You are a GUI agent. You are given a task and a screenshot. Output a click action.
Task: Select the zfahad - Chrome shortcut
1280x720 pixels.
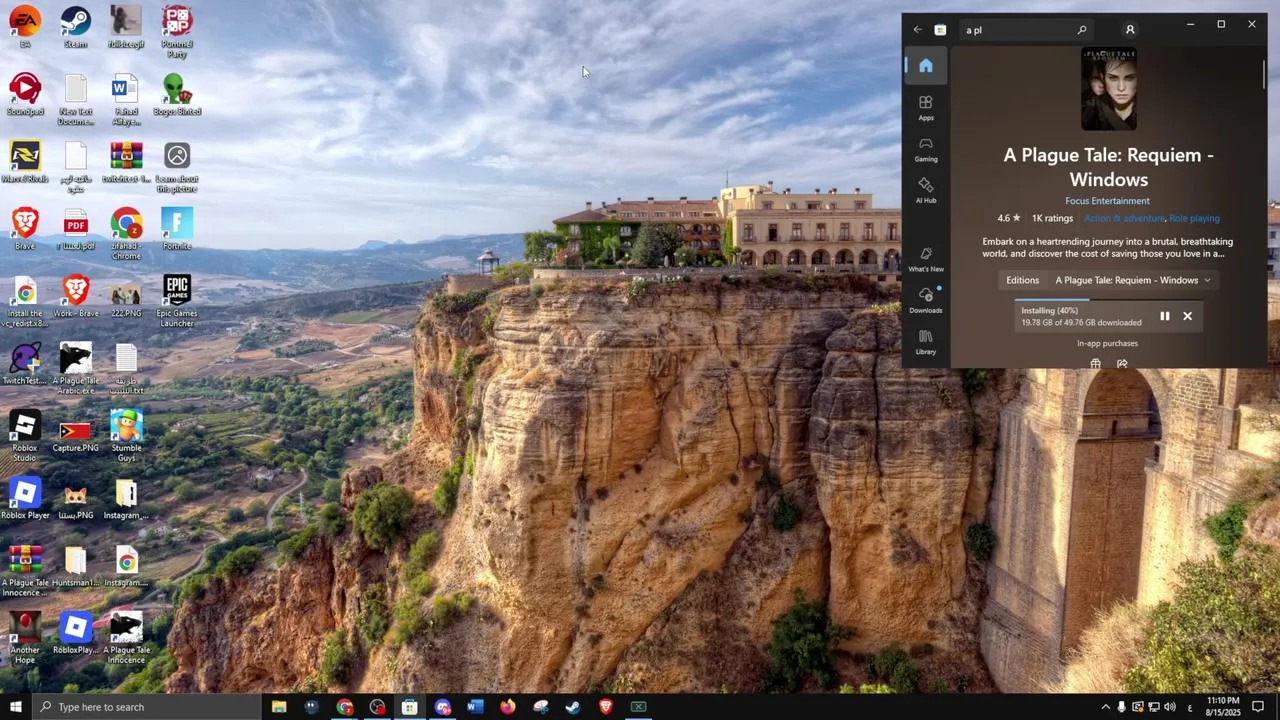(126, 234)
